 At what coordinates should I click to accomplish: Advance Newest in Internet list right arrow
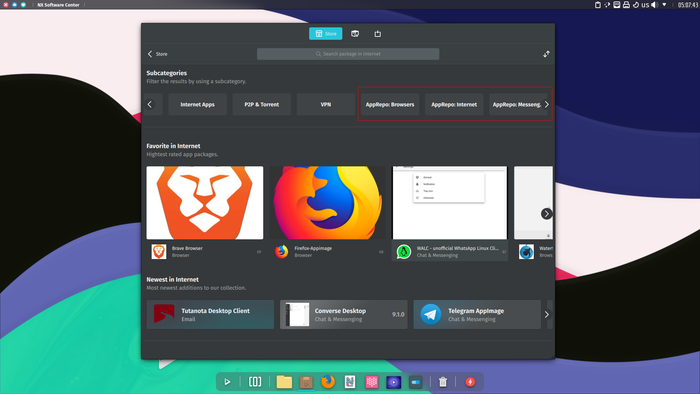pyautogui.click(x=547, y=315)
